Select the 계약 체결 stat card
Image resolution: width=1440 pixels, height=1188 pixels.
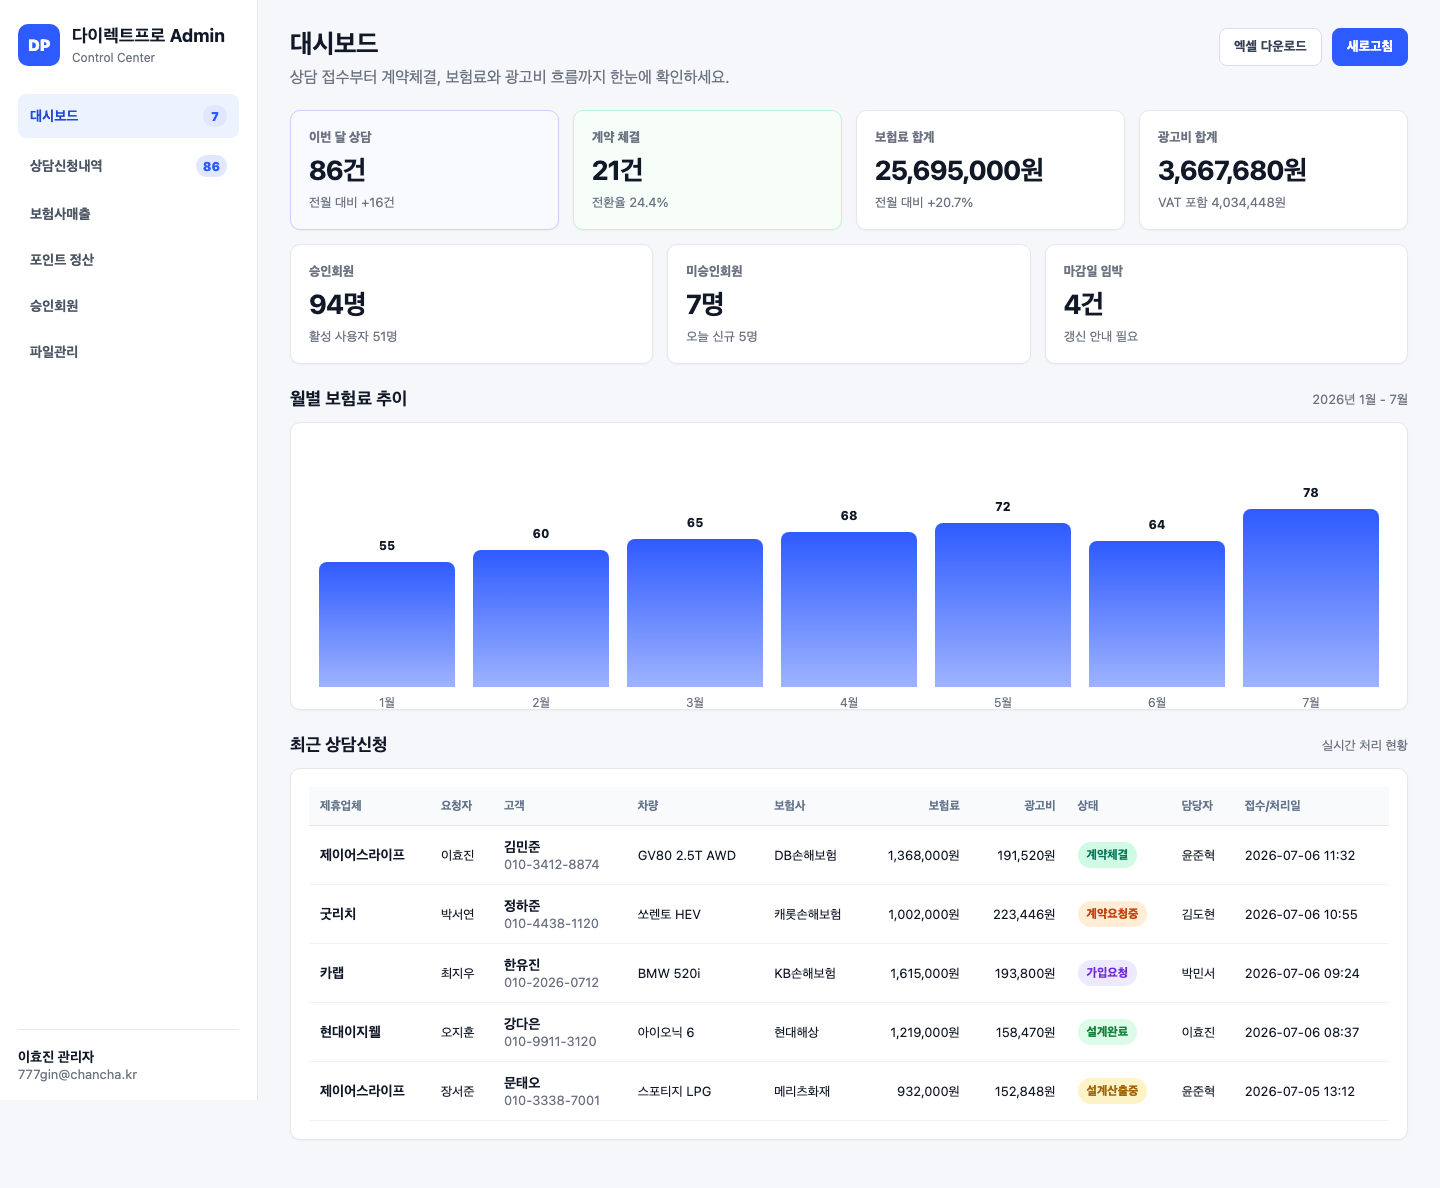707,170
